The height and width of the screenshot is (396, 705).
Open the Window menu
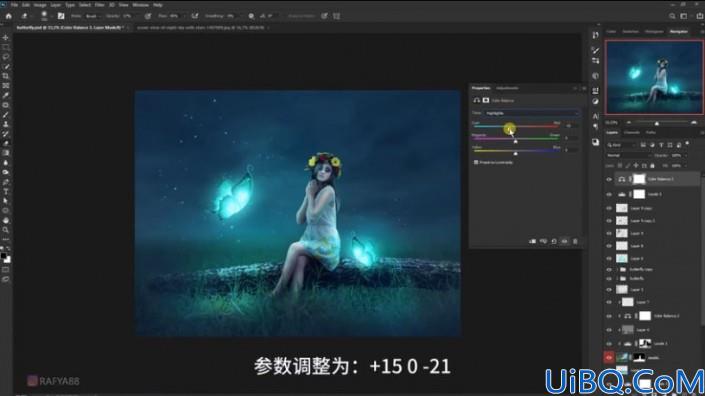click(140, 5)
